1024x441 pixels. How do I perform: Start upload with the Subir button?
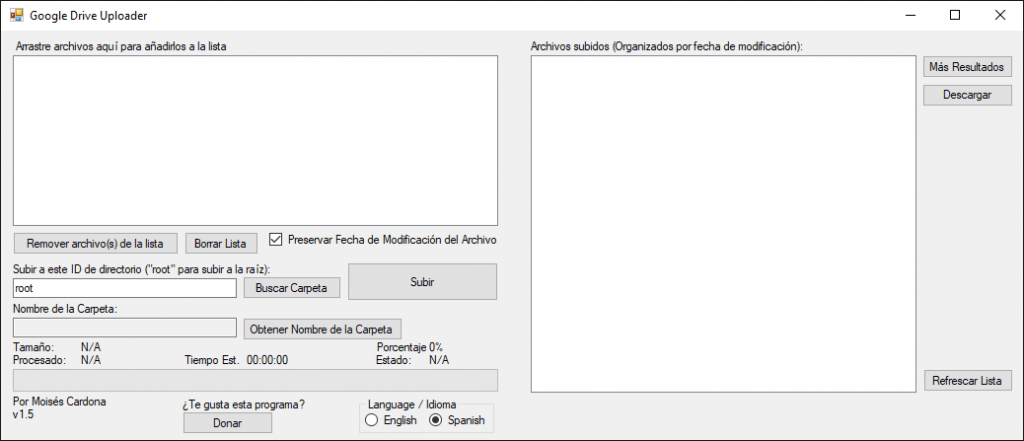tap(423, 282)
